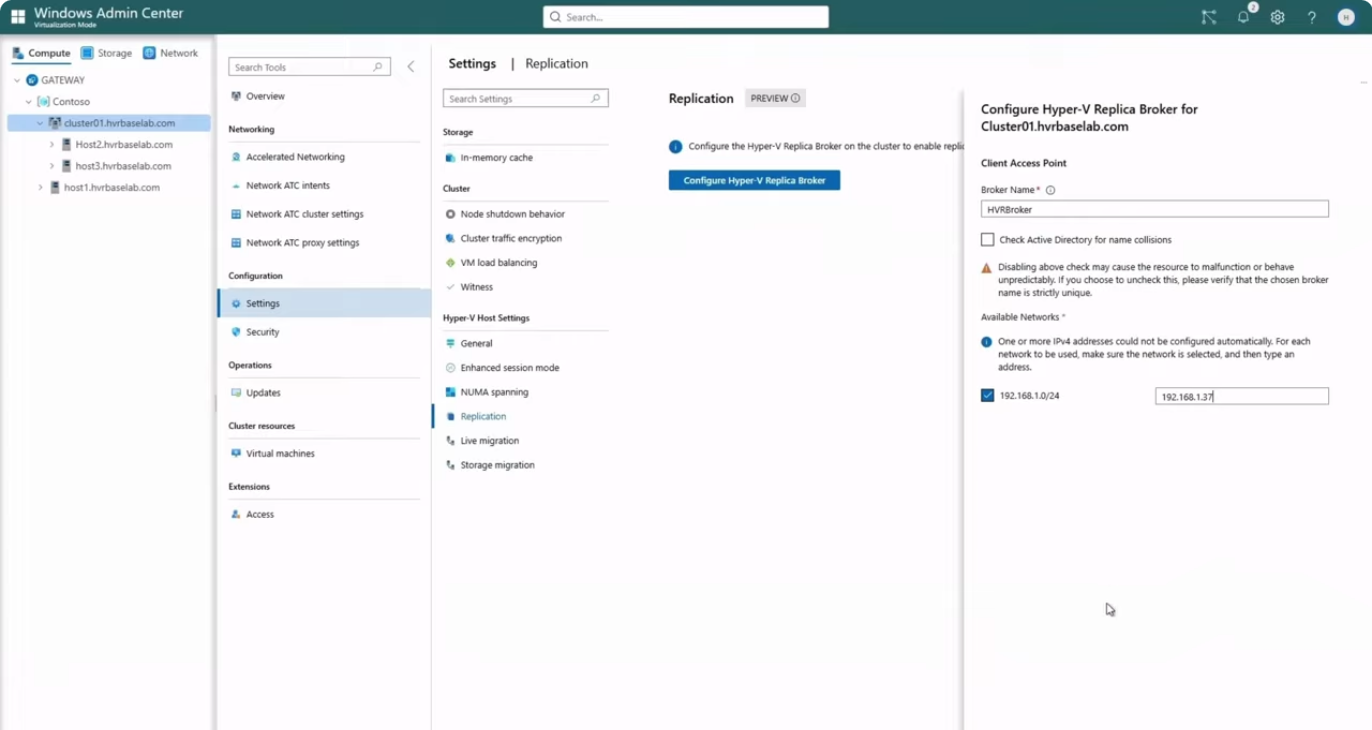Click inside the IP address input field
1372x730 pixels.
click(x=1240, y=395)
